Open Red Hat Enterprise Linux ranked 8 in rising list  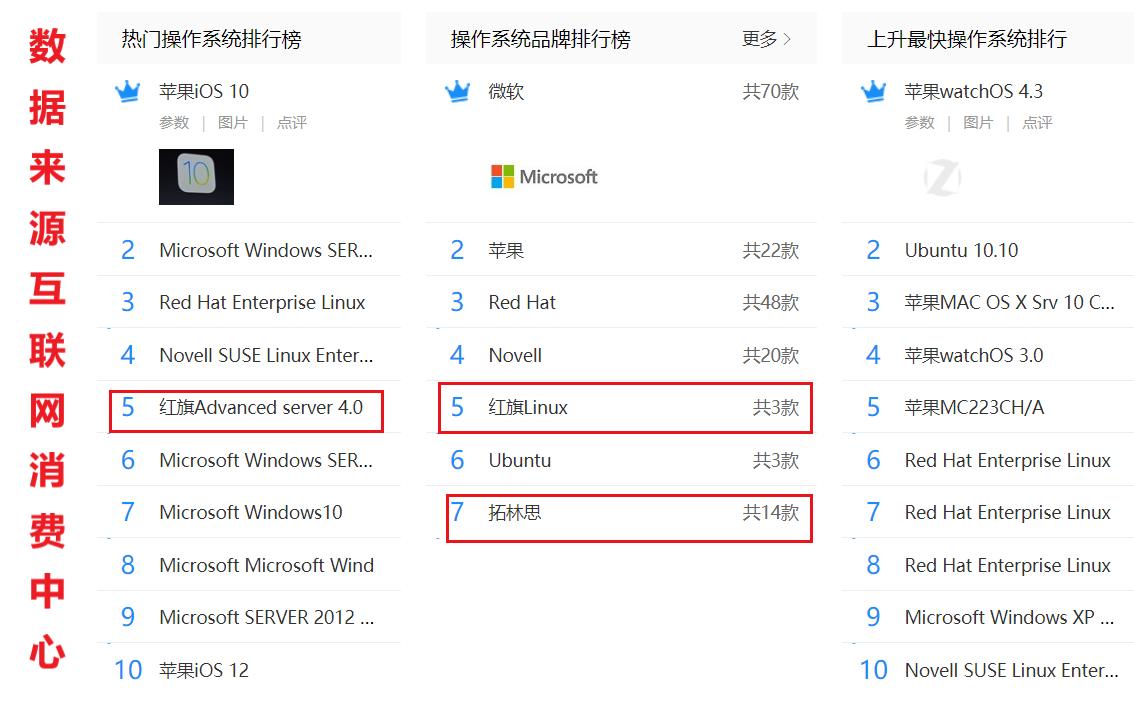1007,565
